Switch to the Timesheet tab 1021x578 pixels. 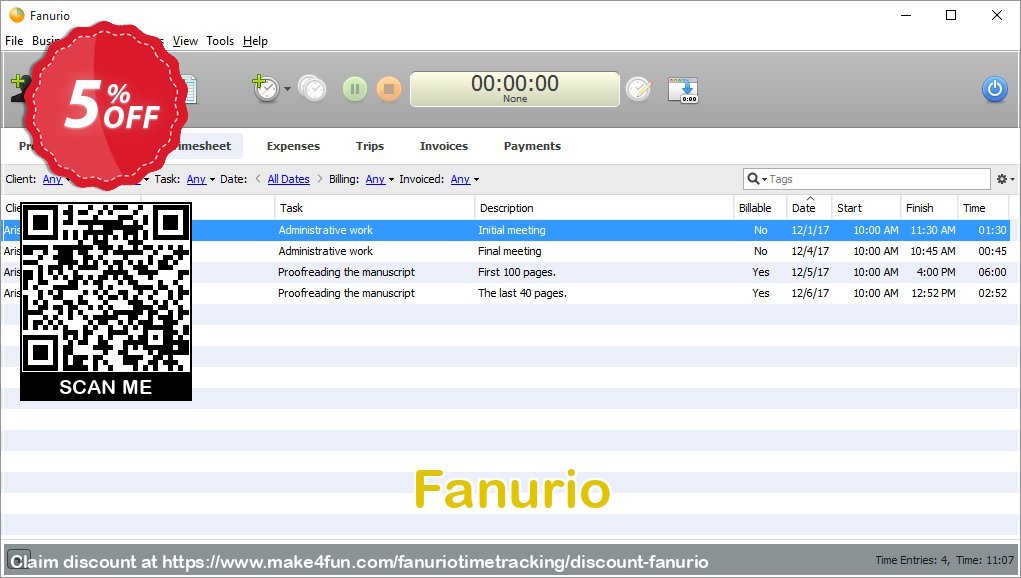pos(204,146)
